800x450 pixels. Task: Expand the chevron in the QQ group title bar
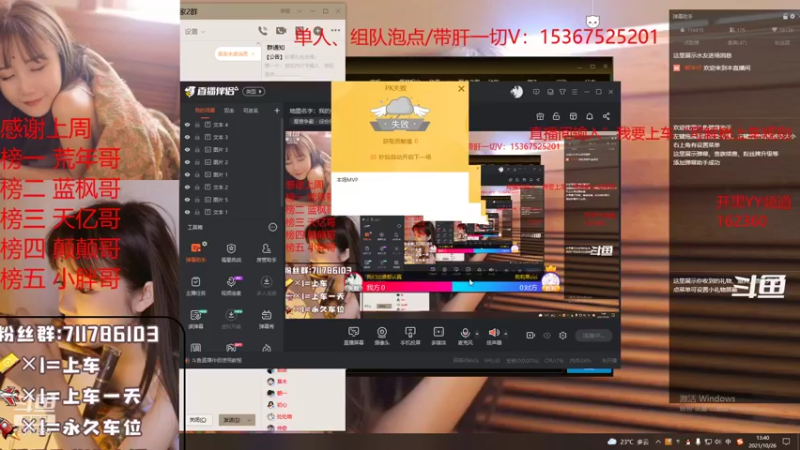tap(299, 11)
